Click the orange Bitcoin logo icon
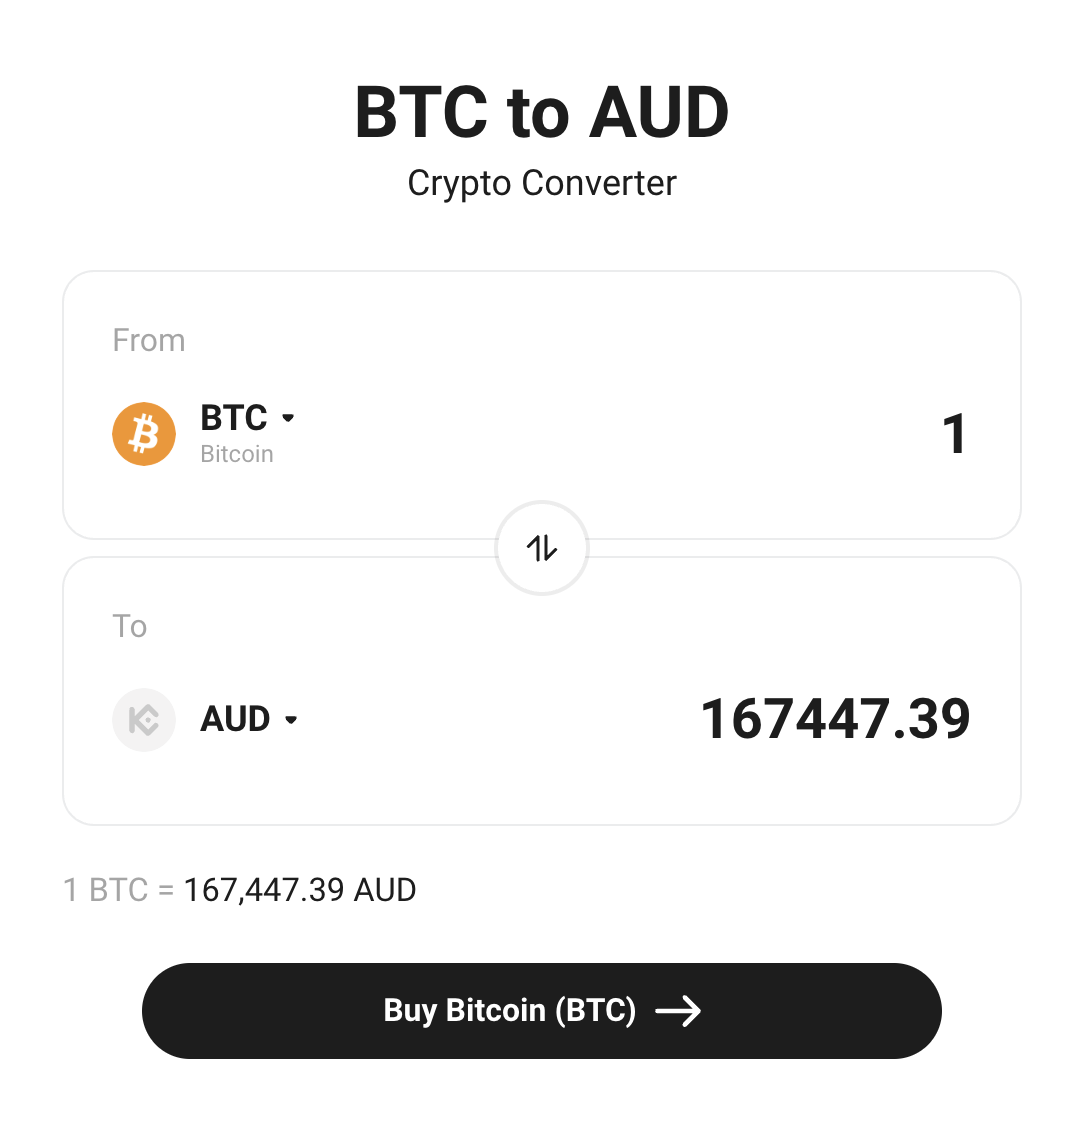The width and height of the screenshot is (1086, 1124). [144, 434]
